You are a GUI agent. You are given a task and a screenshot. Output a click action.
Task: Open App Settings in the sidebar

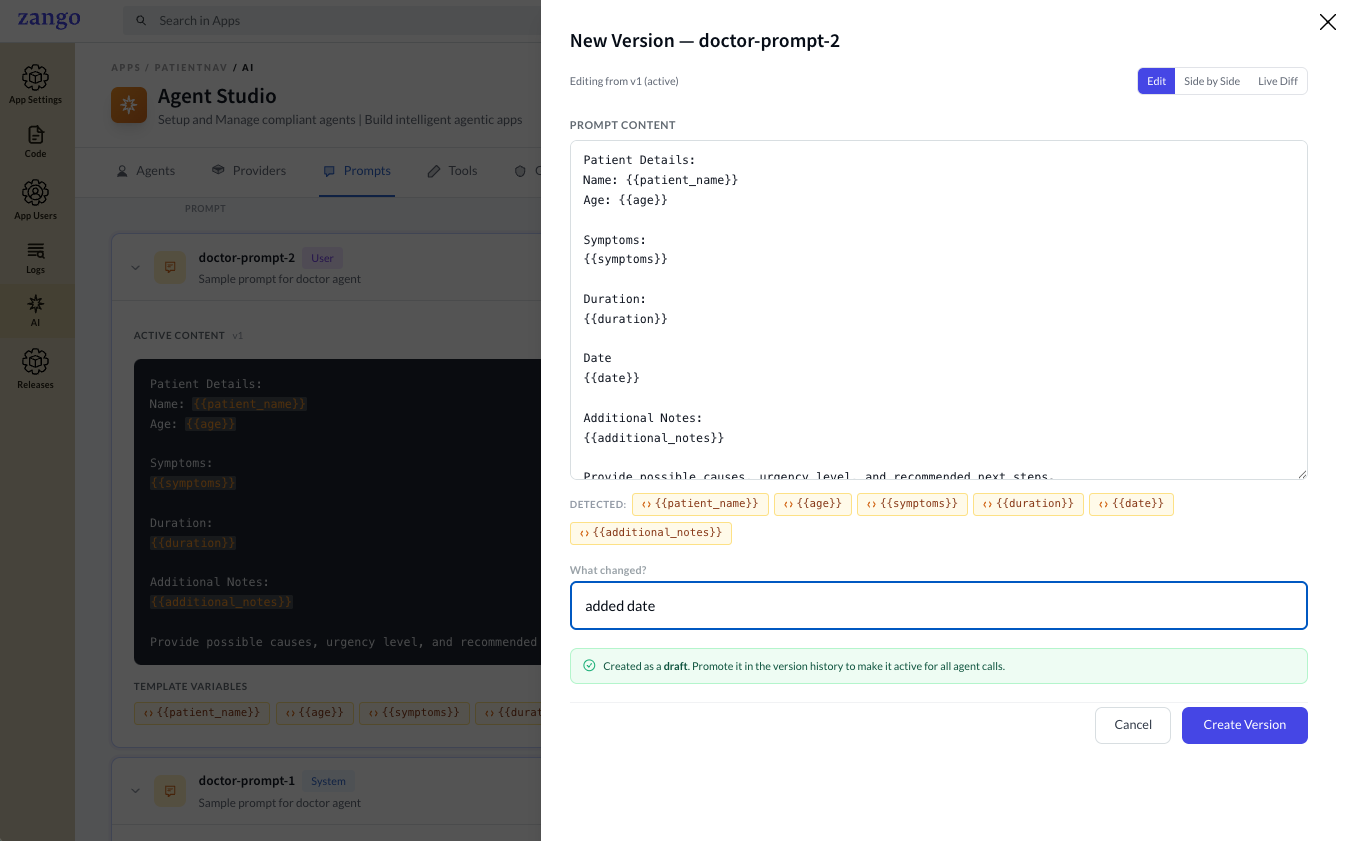[36, 84]
